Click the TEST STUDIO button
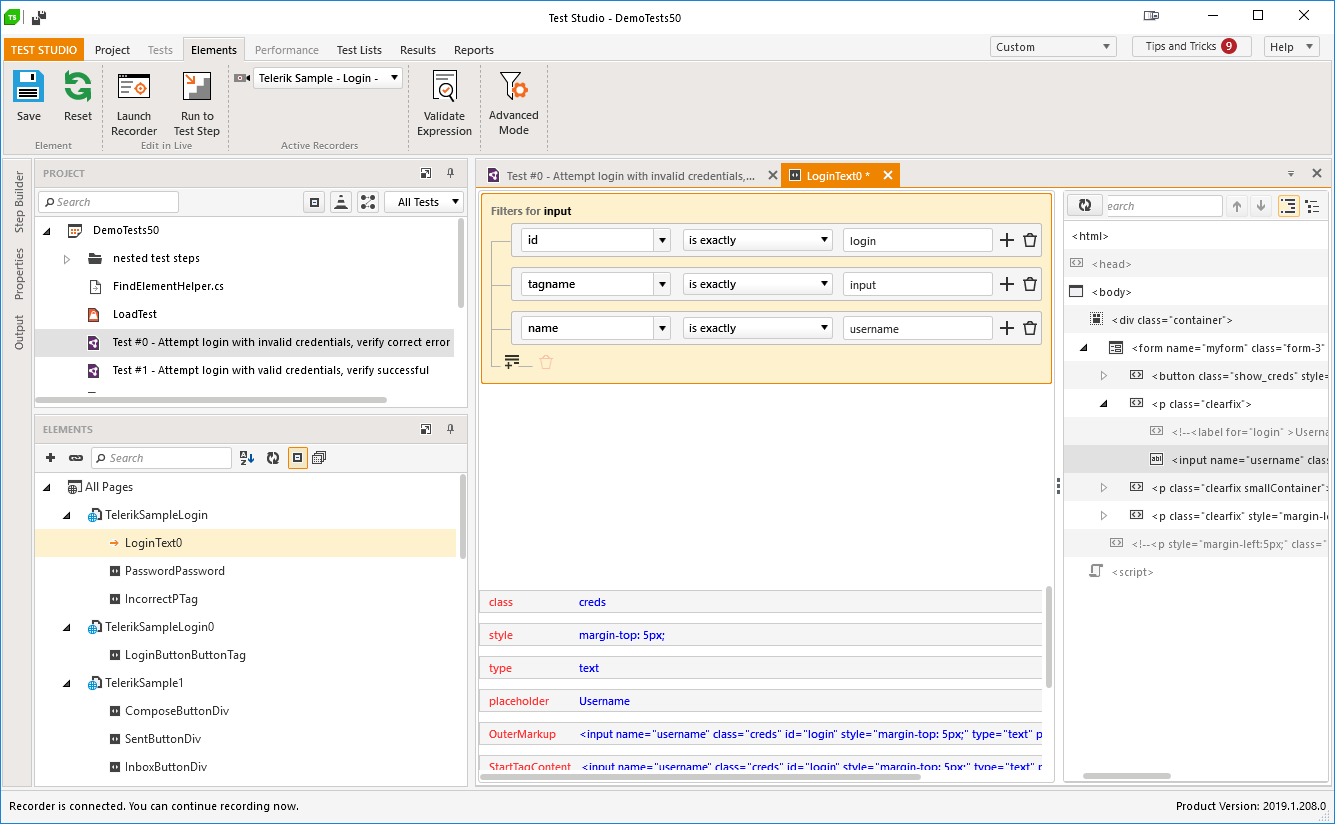The image size is (1335, 824). 44,50
